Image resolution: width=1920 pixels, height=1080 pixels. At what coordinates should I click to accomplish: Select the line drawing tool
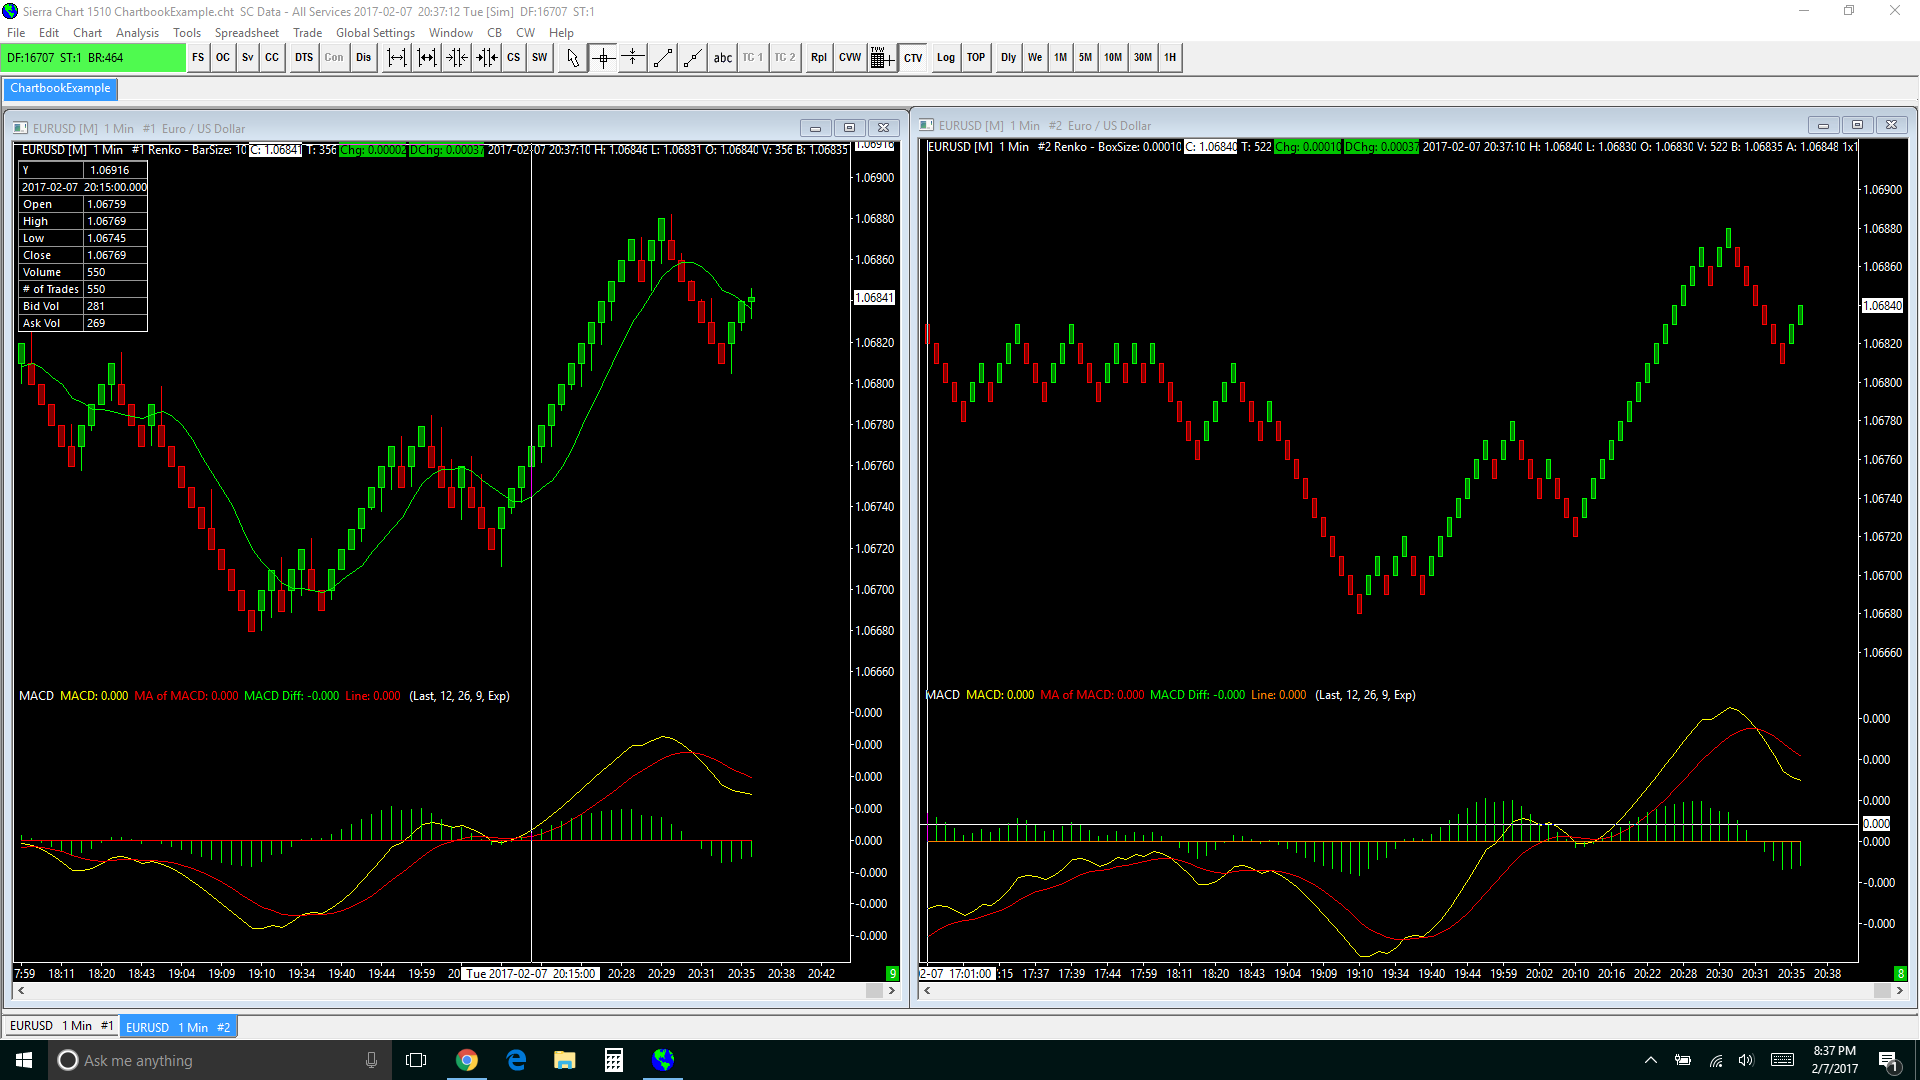point(662,58)
